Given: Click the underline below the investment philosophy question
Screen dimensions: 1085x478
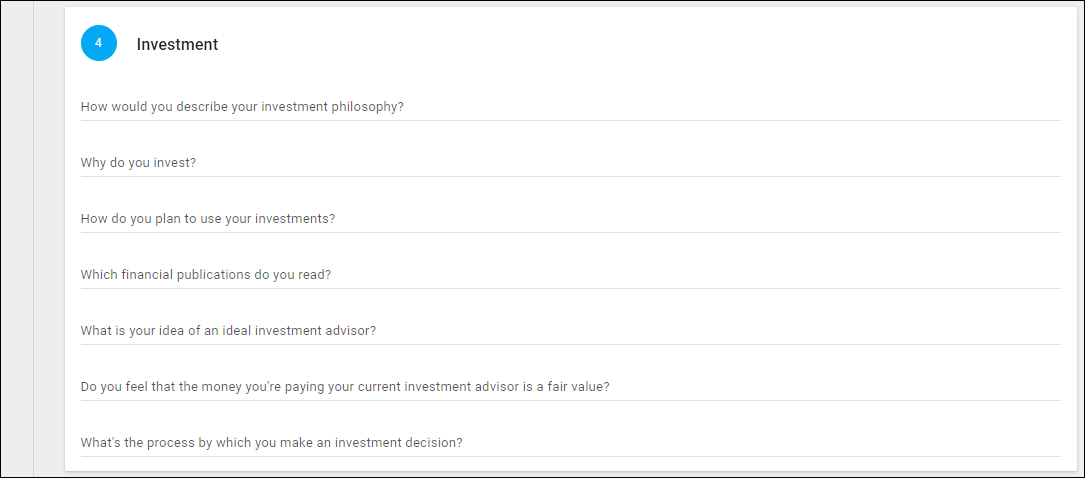Looking at the screenshot, I should (570, 121).
